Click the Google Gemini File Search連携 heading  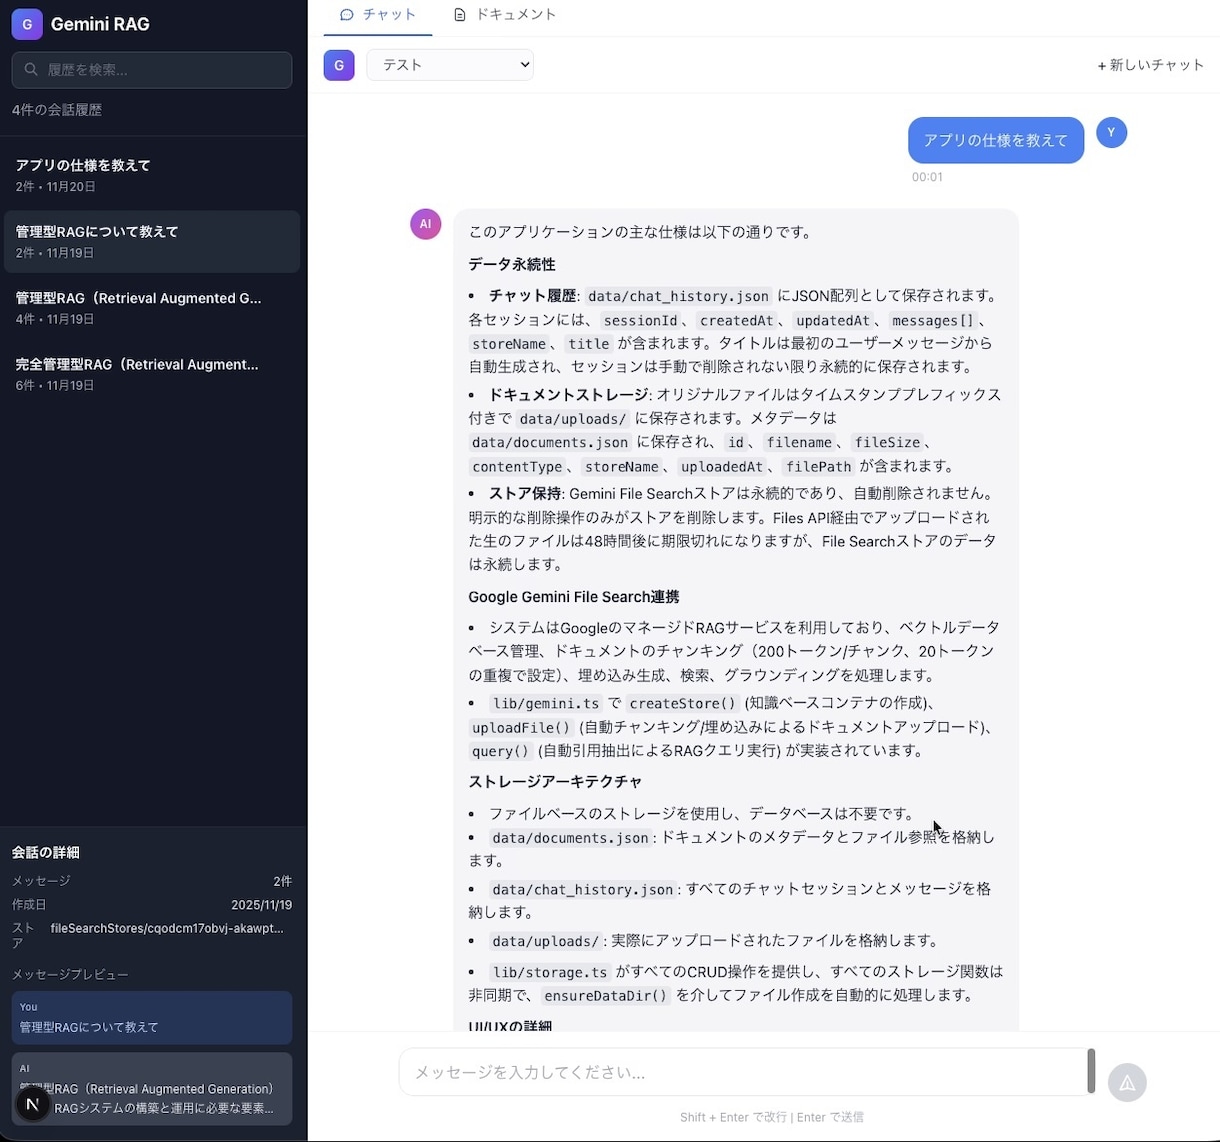pos(574,597)
